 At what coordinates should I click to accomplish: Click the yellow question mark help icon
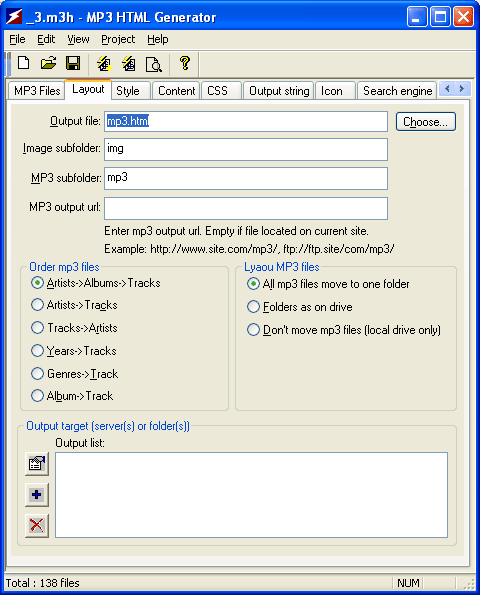point(185,63)
